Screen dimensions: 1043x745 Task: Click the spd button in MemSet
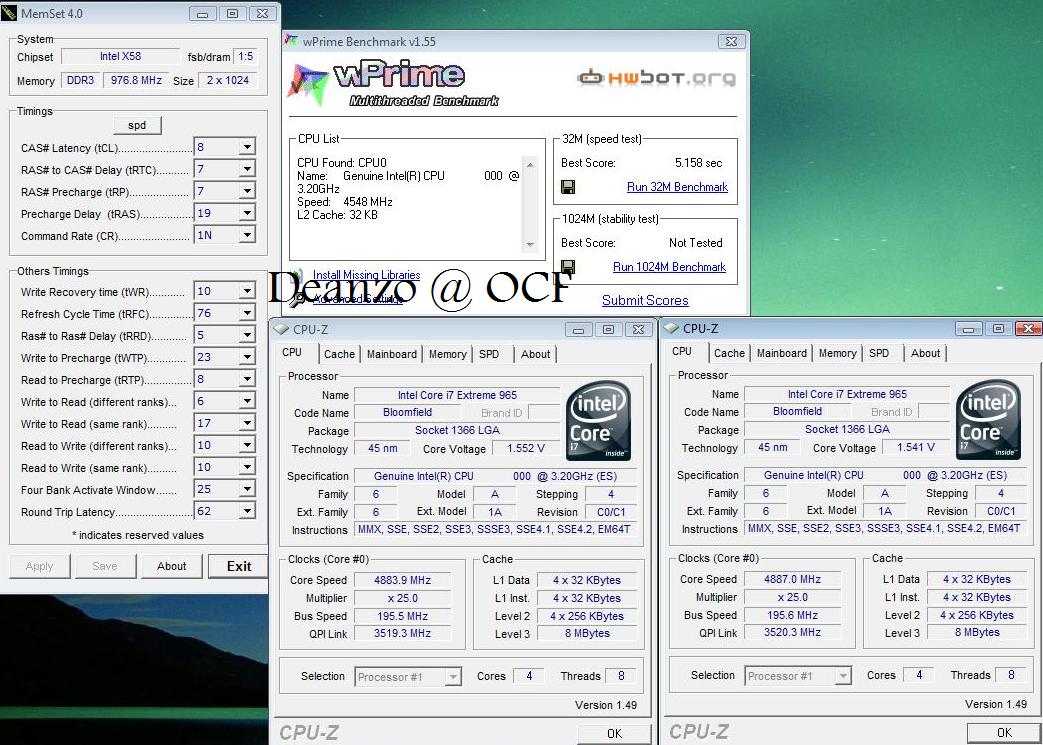[x=137, y=125]
